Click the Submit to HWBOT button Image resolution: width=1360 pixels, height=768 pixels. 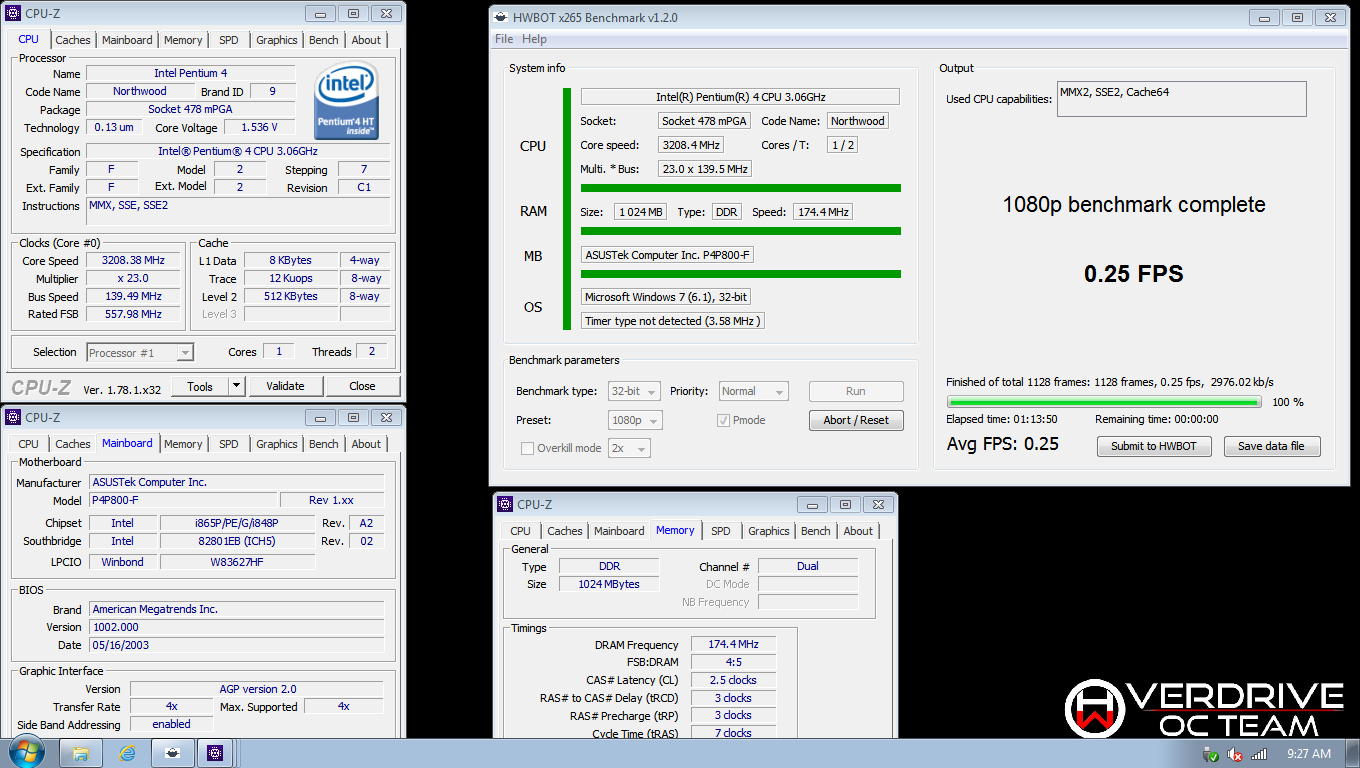click(x=1154, y=446)
